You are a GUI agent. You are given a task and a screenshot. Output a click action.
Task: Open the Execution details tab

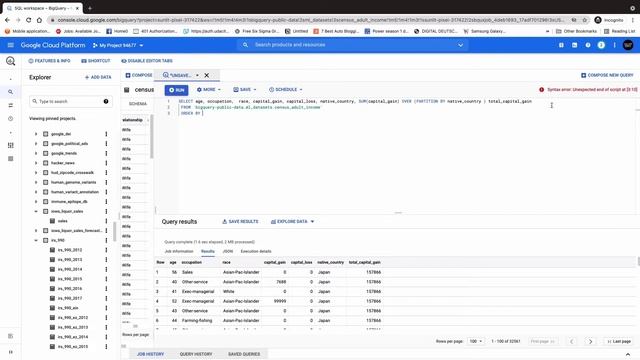click(x=256, y=251)
